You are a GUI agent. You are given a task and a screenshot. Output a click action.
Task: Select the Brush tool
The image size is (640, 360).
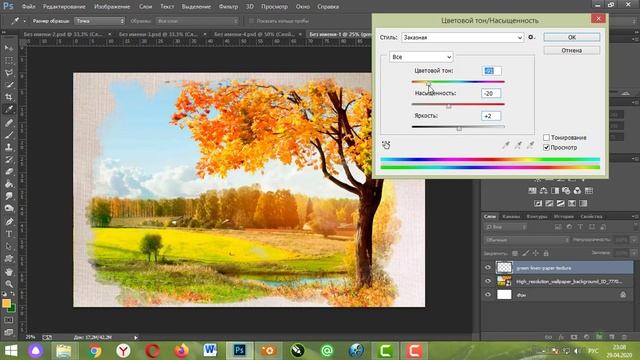coord(9,135)
